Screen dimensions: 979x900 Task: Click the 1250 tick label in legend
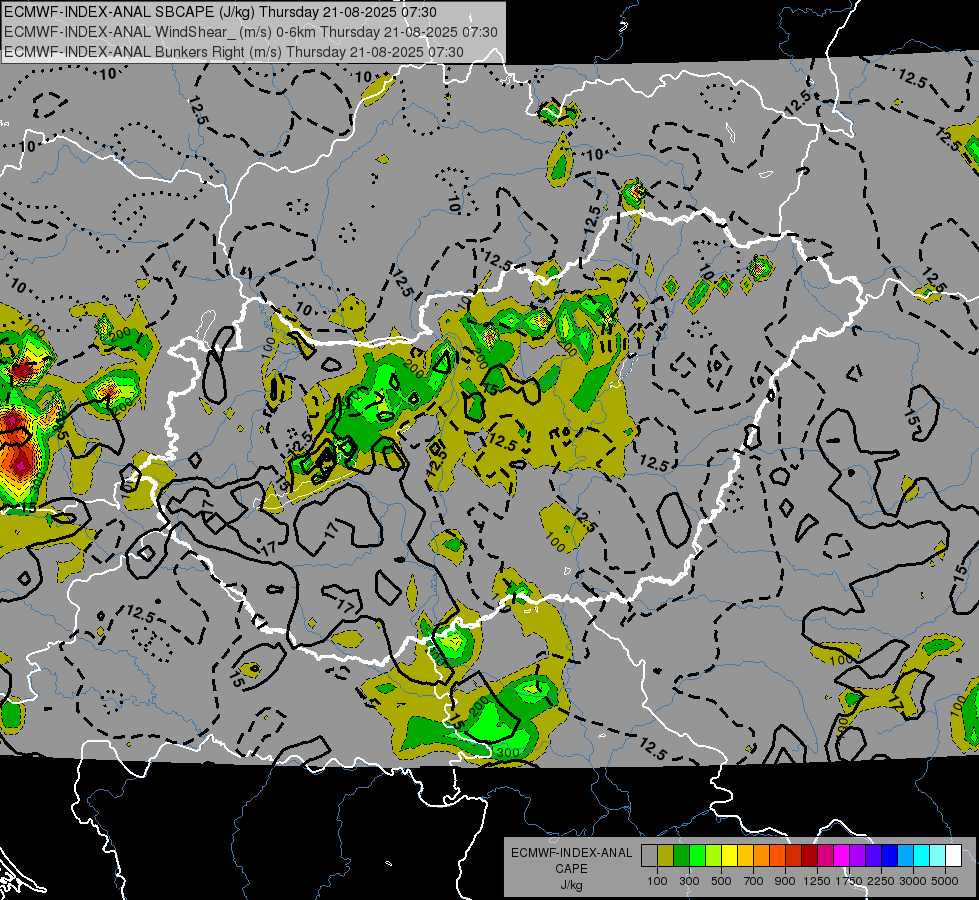point(817,881)
